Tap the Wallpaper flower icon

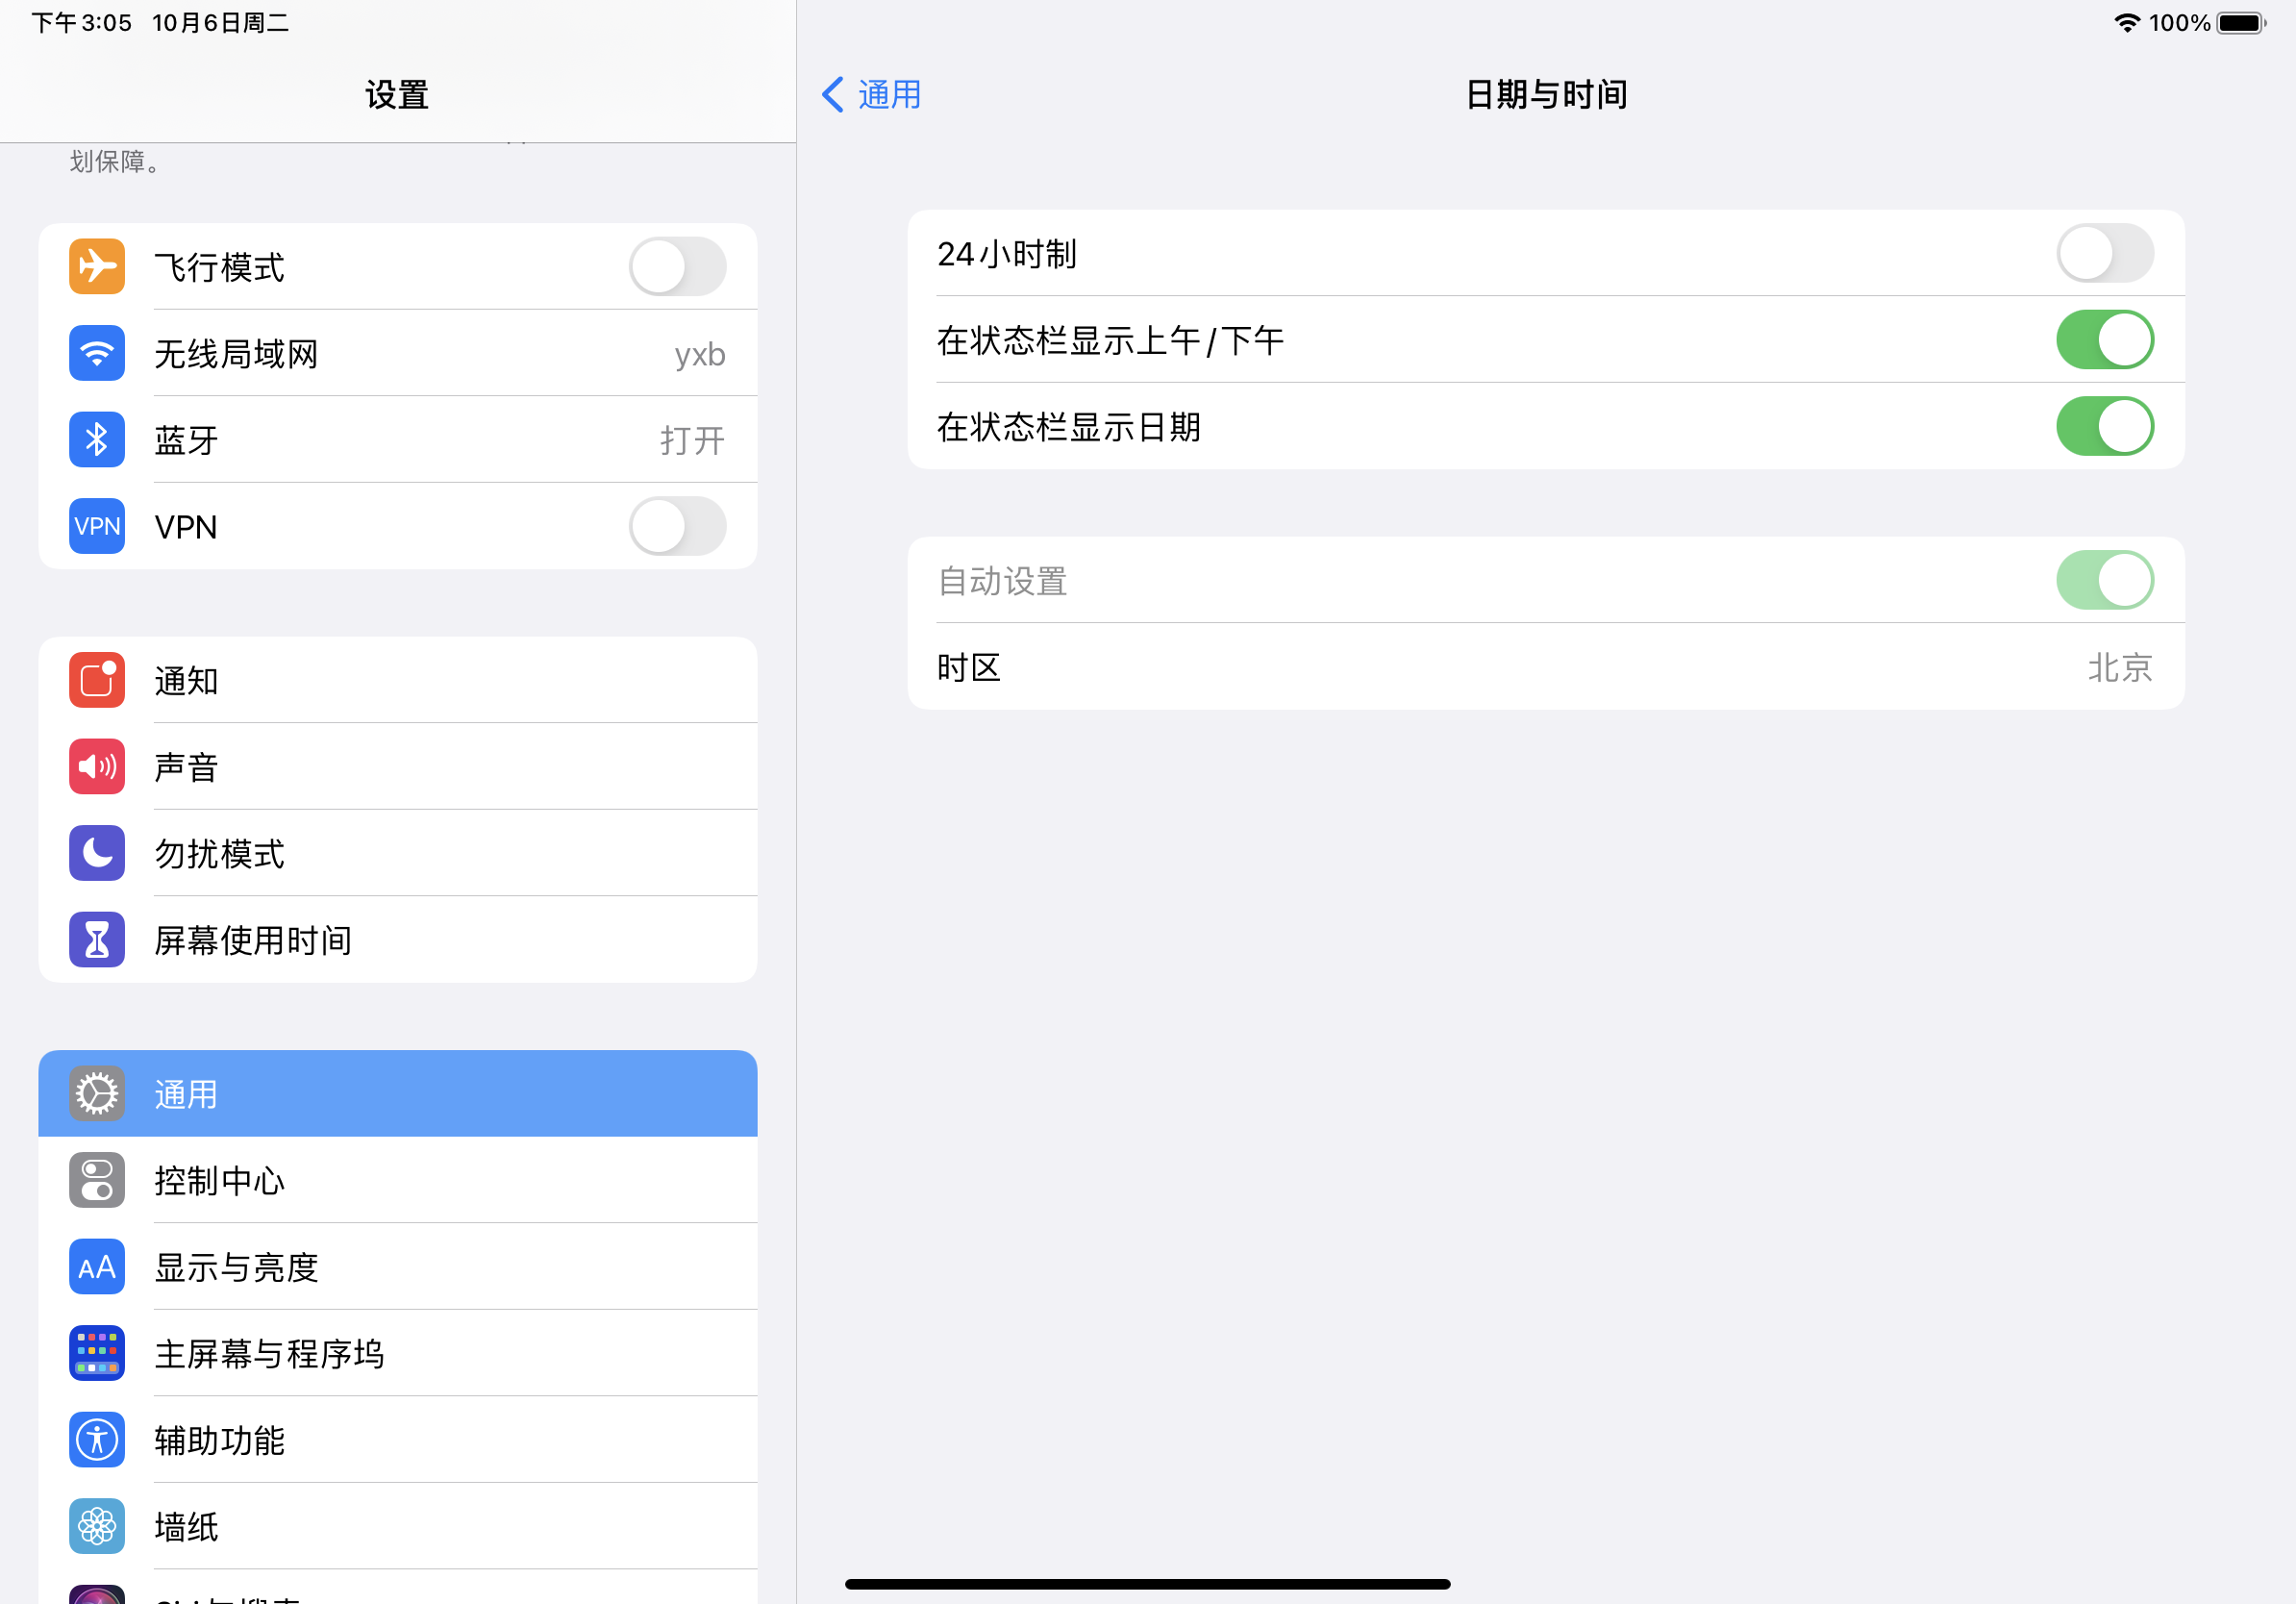(97, 1526)
